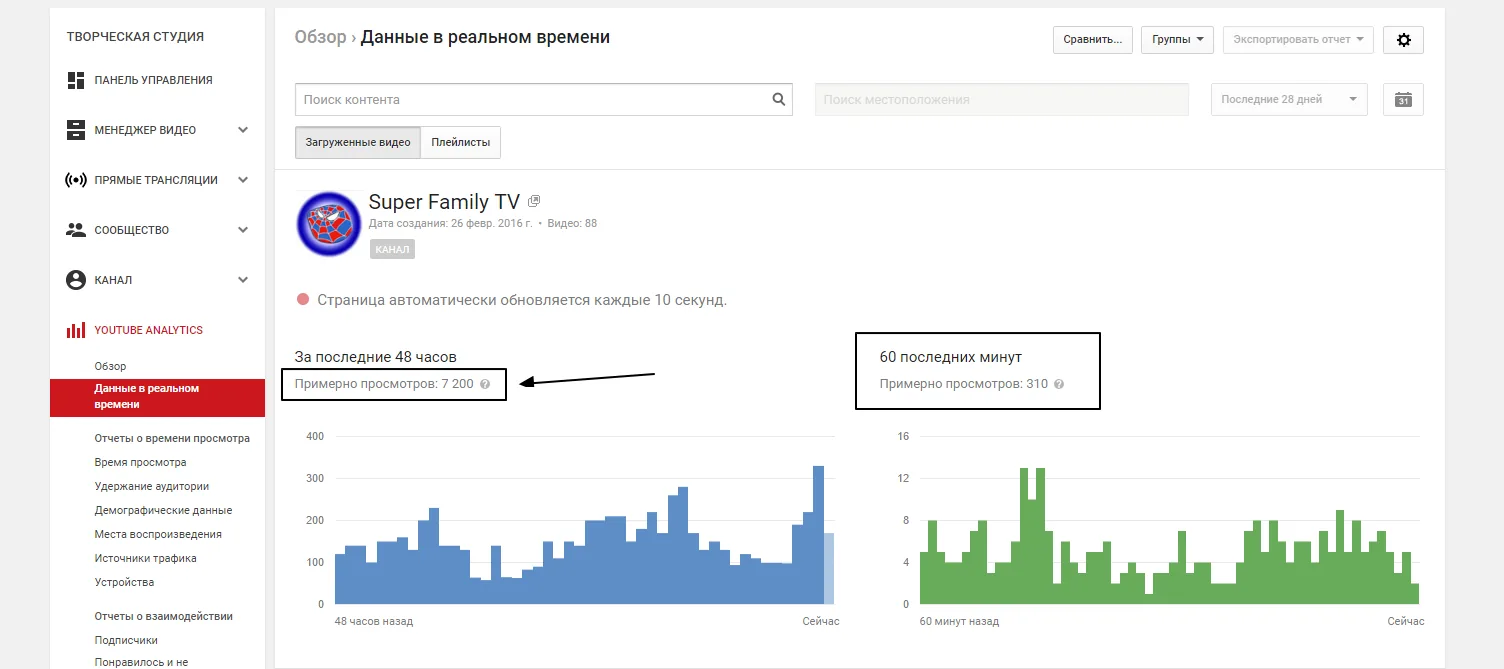Open the Экспортировать отчет dropdown
This screenshot has height=669, width=1504.
pyautogui.click(x=1298, y=40)
